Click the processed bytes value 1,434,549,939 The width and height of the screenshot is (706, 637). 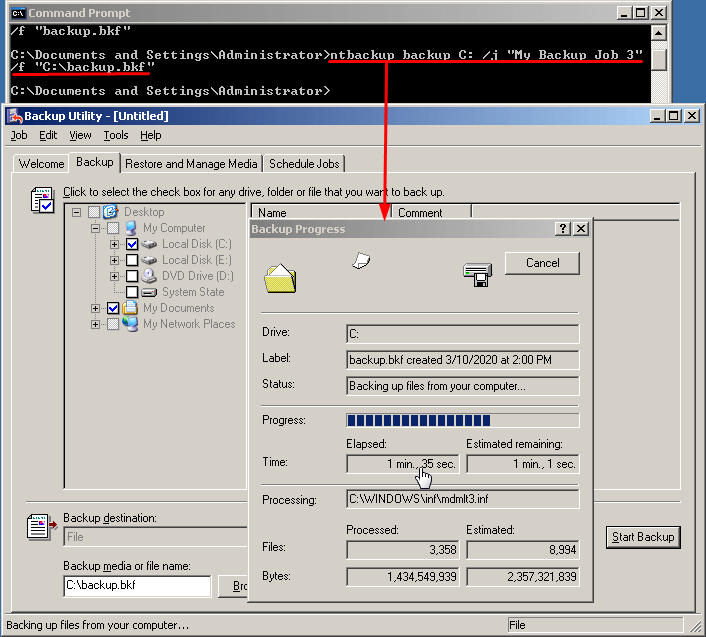[x=403, y=577]
